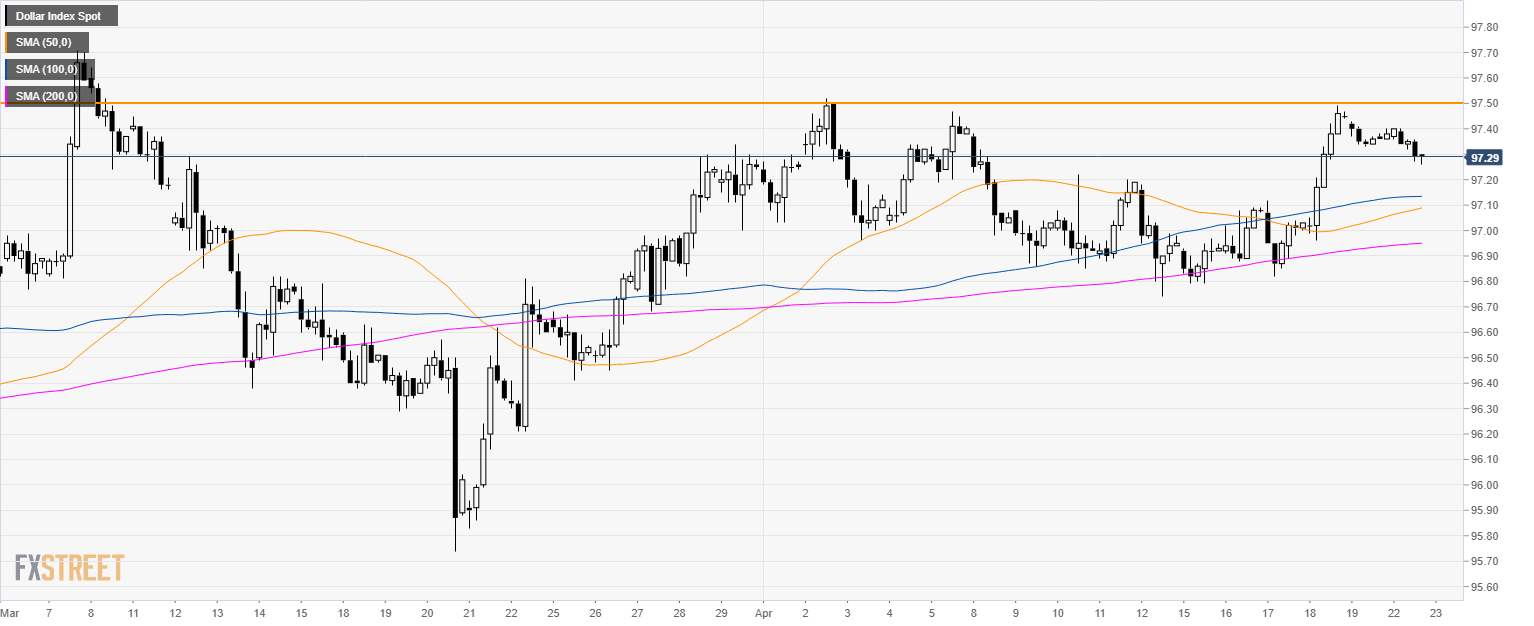This screenshot has height=626, width=1534.
Task: Select the 95.60 price axis label
Action: (x=1485, y=587)
